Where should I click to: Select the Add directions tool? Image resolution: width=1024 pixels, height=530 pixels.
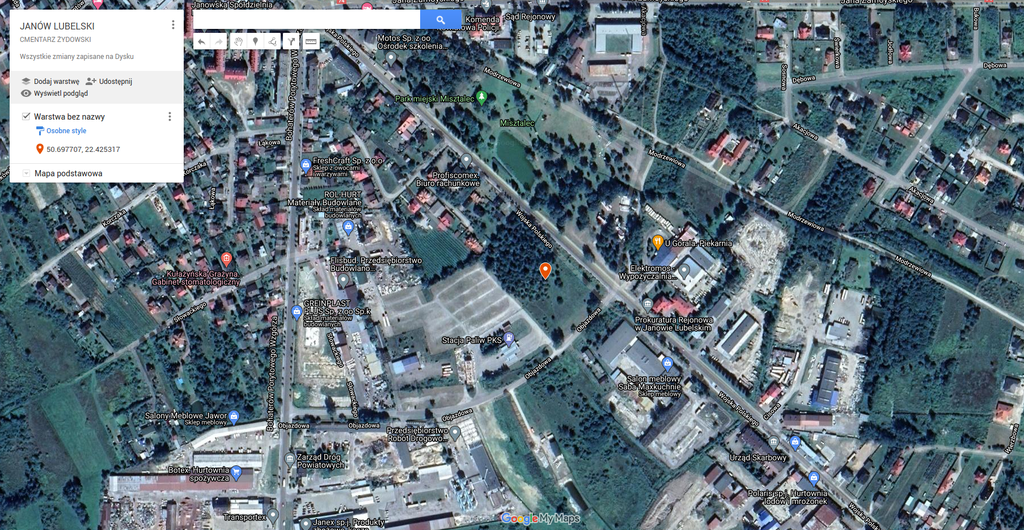(x=292, y=41)
